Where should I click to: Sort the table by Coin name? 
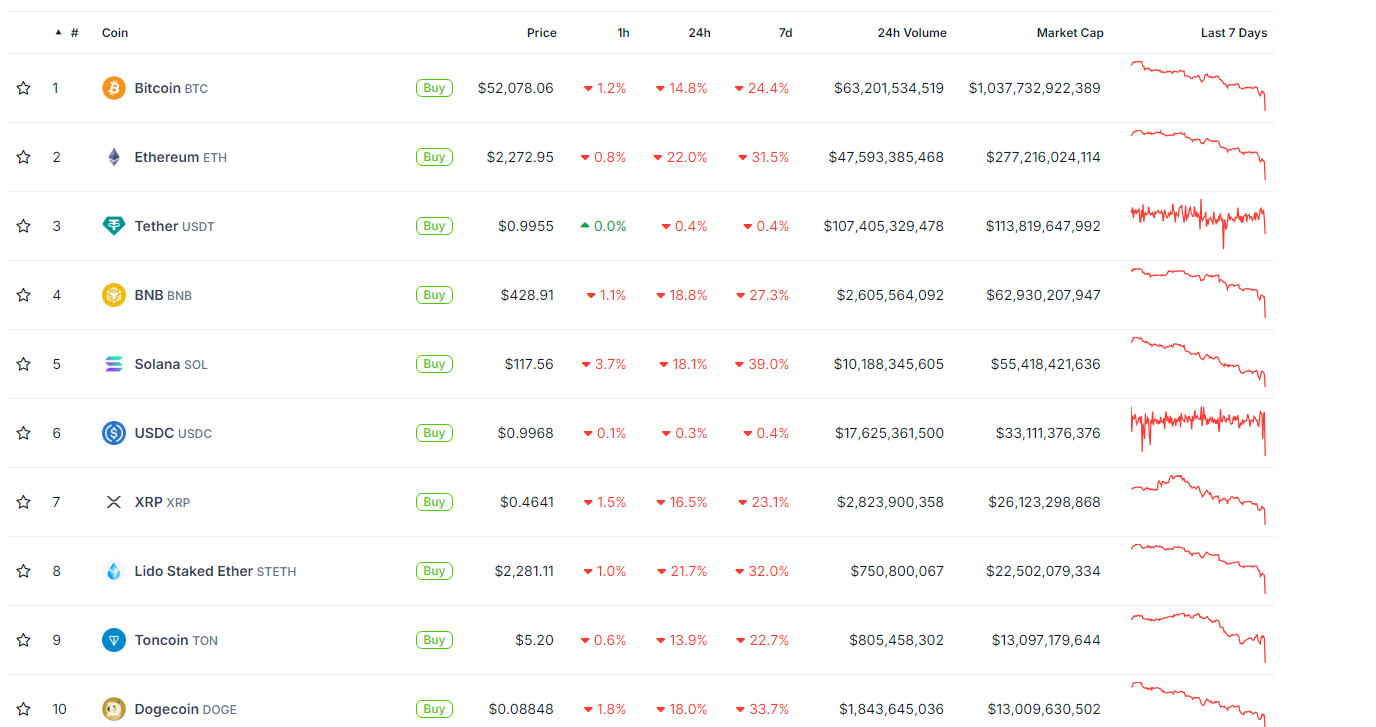point(115,33)
